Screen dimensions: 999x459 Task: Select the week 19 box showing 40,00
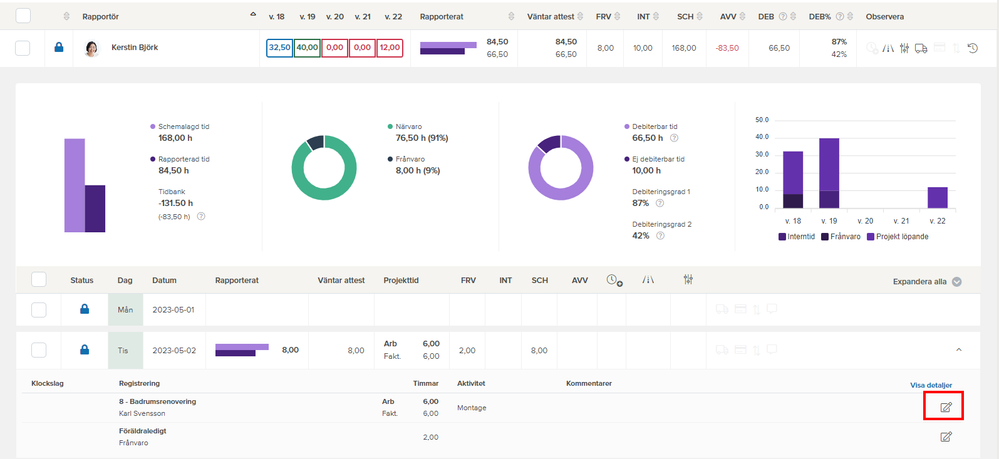tap(307, 48)
